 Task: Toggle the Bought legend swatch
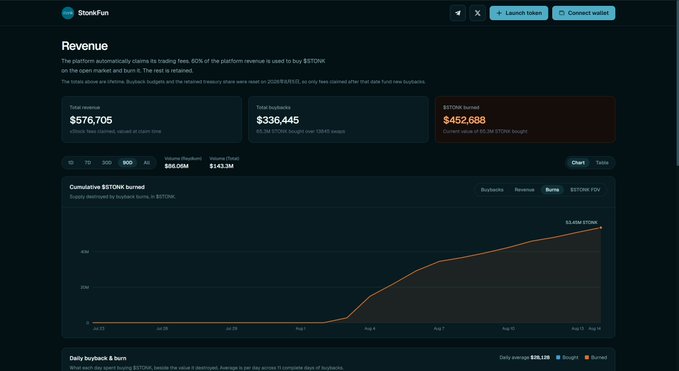click(558, 358)
